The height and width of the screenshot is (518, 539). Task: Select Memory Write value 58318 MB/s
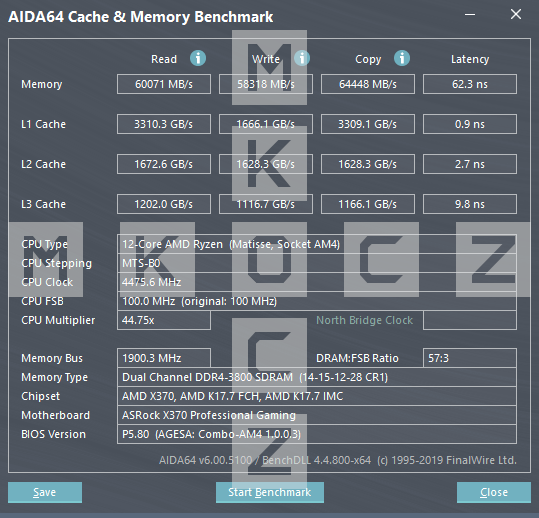click(266, 84)
